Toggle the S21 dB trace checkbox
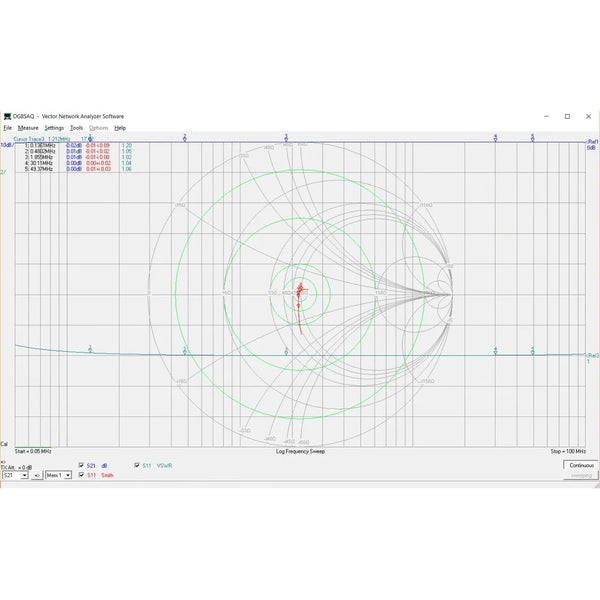600x600 pixels. (81, 465)
